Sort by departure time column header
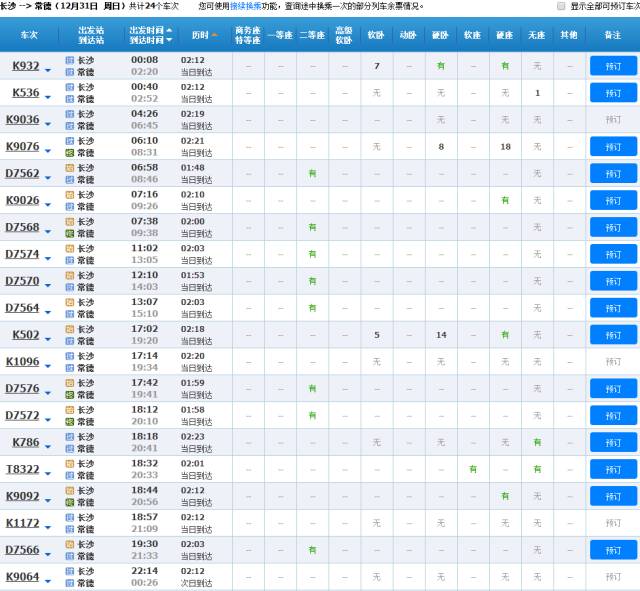640x591 pixels. 147,30
